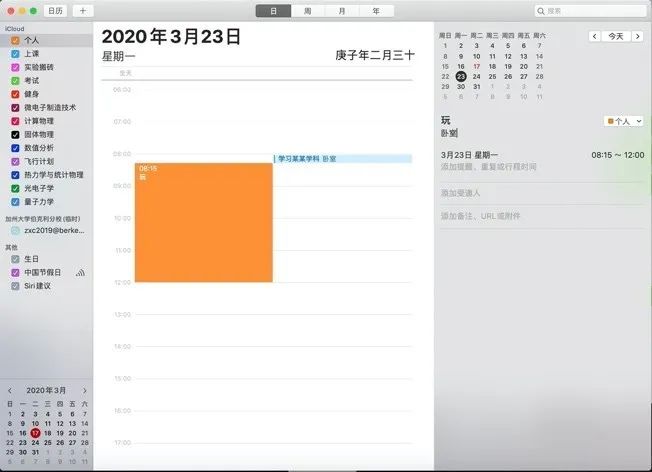Image resolution: width=652 pixels, height=472 pixels.
Task: Toggle the 量子力学 calendar checkbox
Action: [15, 201]
